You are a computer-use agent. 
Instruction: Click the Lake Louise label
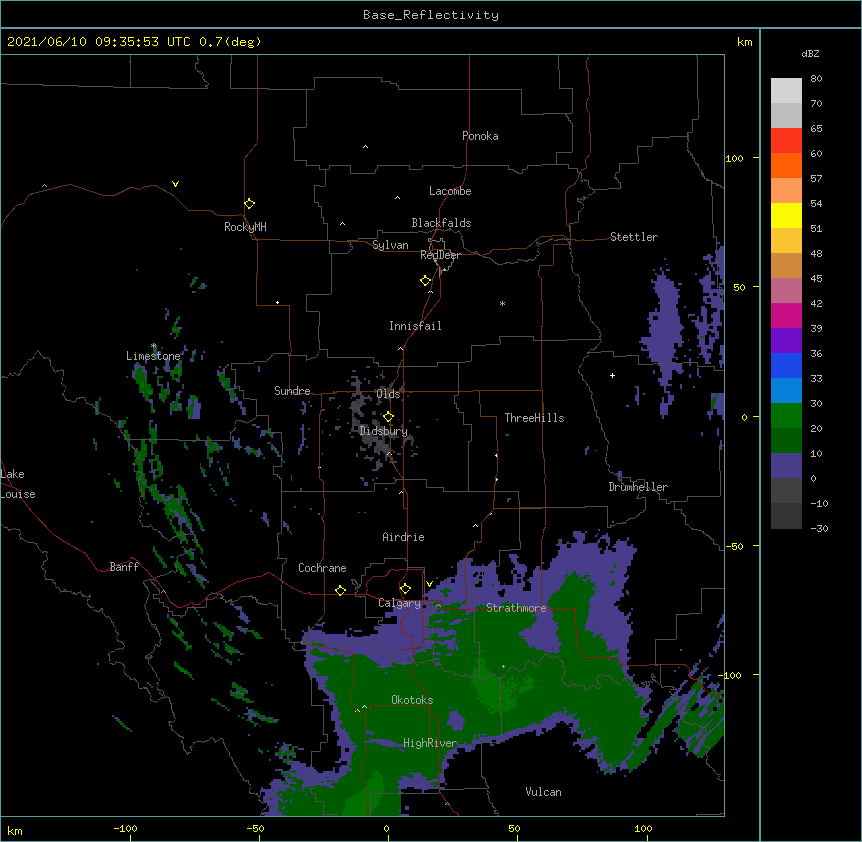18,484
